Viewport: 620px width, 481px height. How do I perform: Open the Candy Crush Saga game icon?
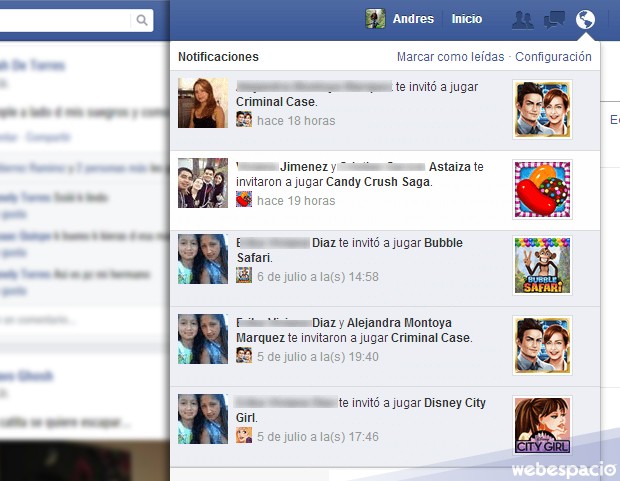point(542,189)
